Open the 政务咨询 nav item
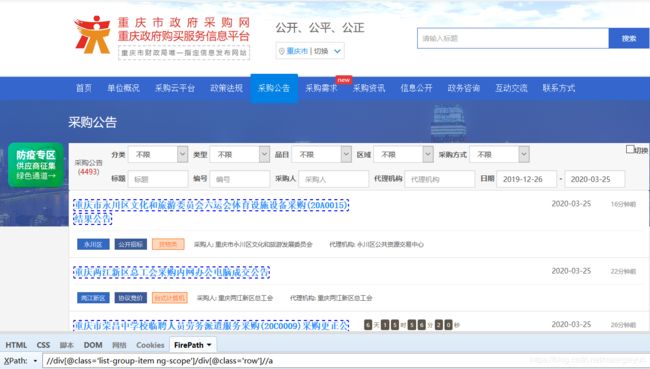Viewport: 650px width, 369px height. click(x=464, y=88)
